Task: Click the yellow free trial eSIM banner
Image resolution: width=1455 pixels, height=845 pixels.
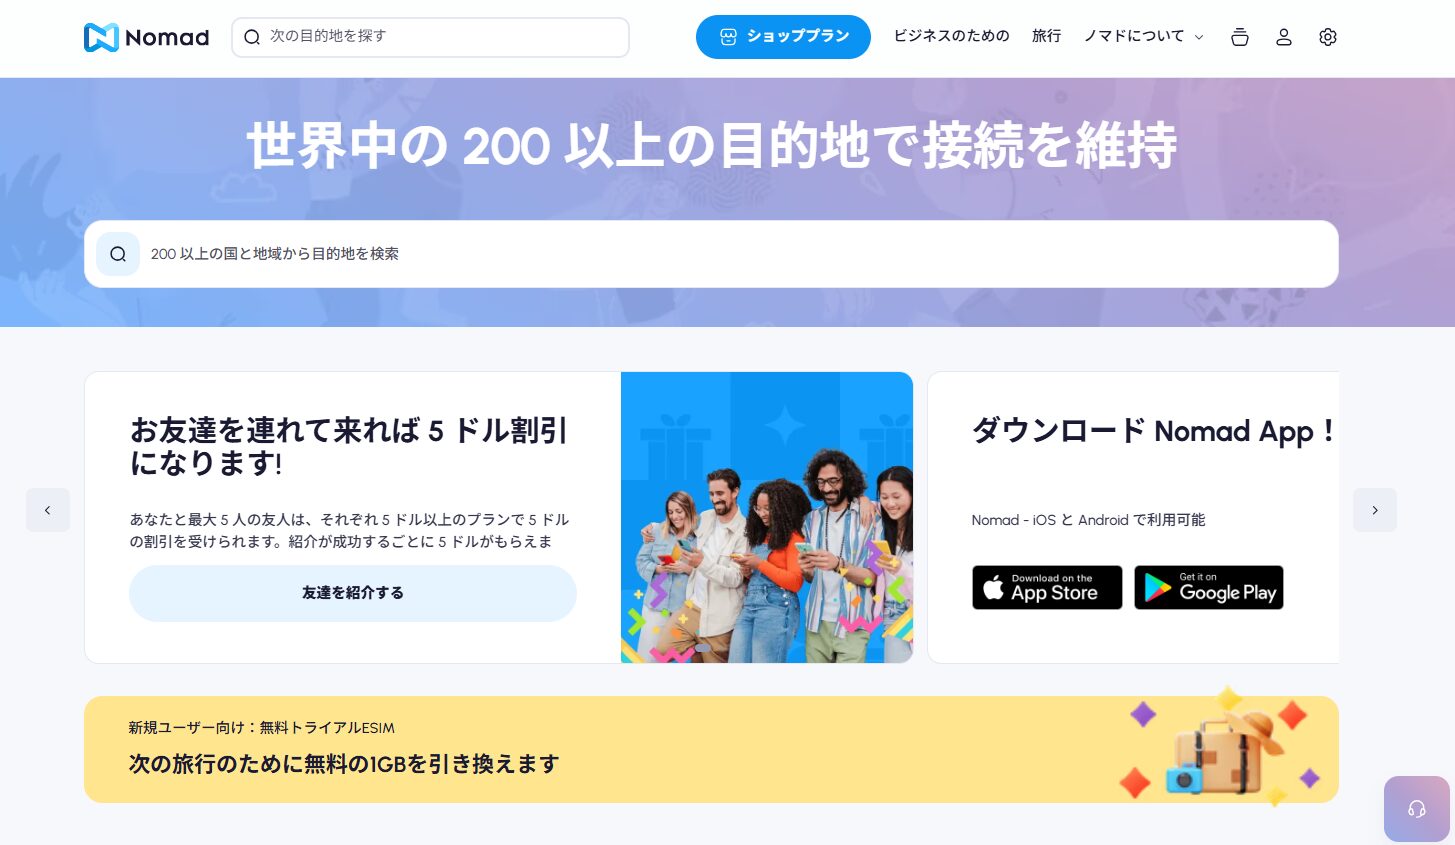Action: coord(711,749)
